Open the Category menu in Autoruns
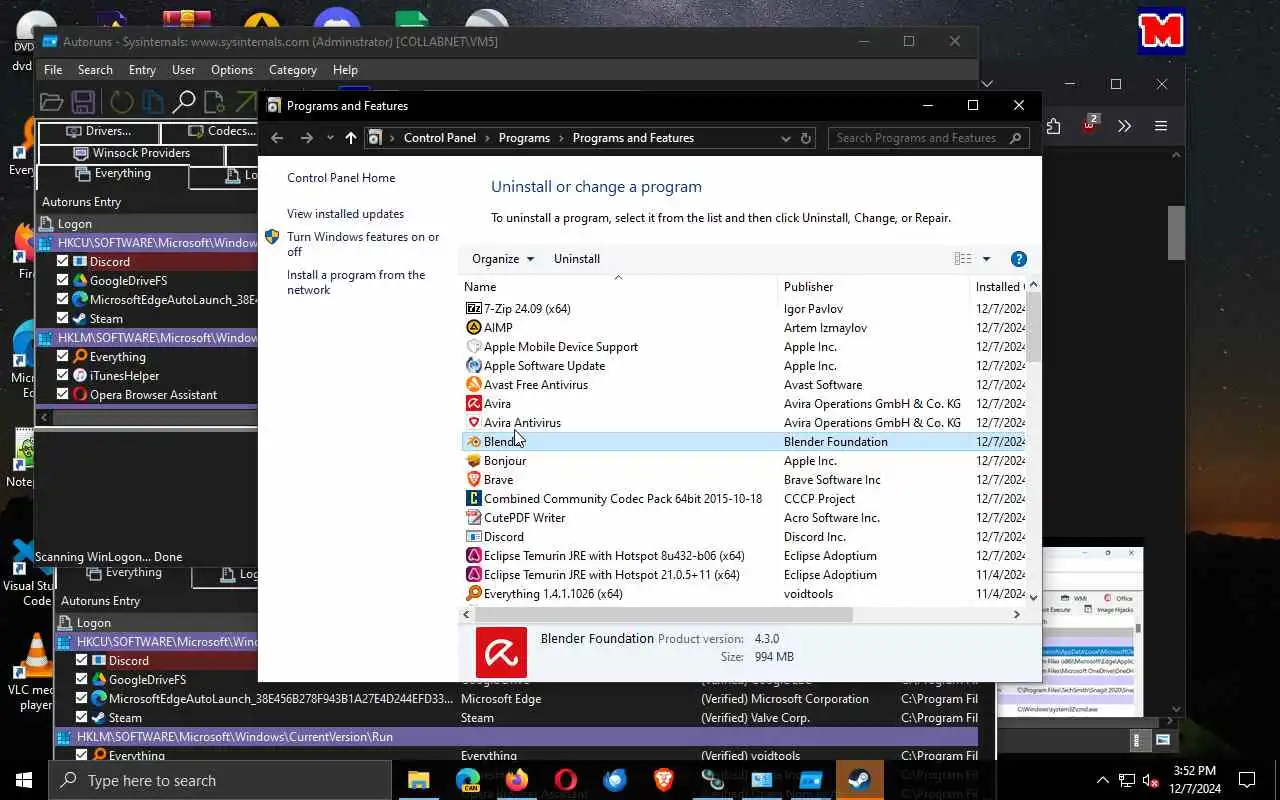 (x=293, y=70)
